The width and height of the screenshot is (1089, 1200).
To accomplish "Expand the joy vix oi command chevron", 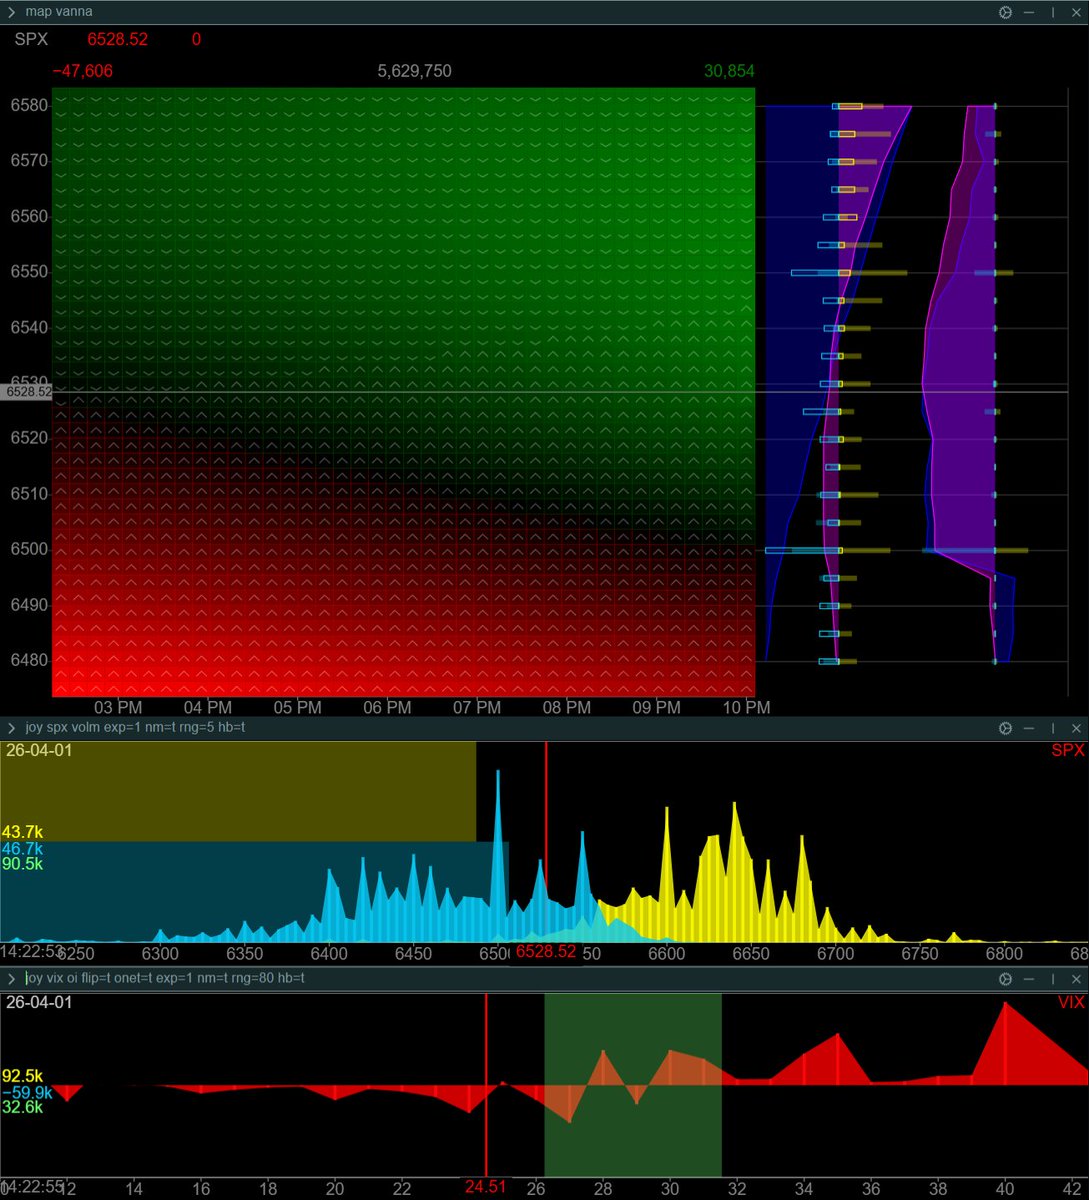I will pos(11,978).
